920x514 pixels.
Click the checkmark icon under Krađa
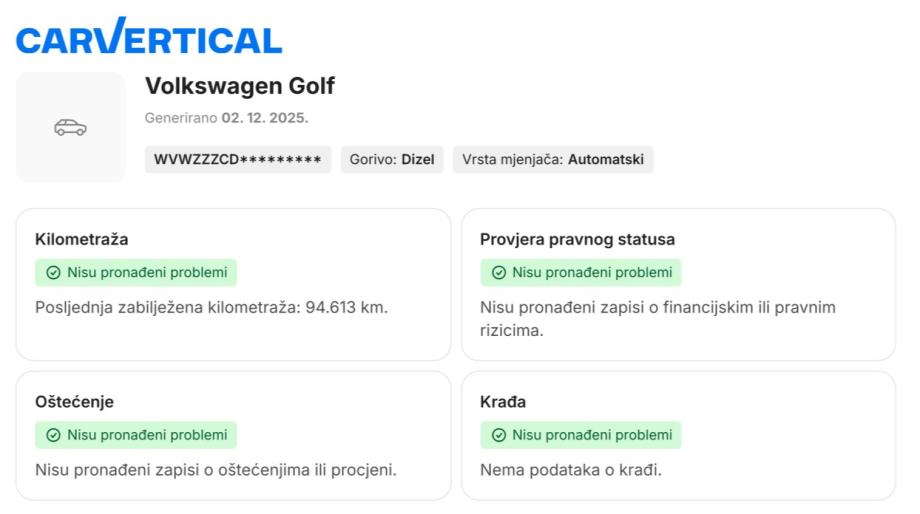coord(498,435)
